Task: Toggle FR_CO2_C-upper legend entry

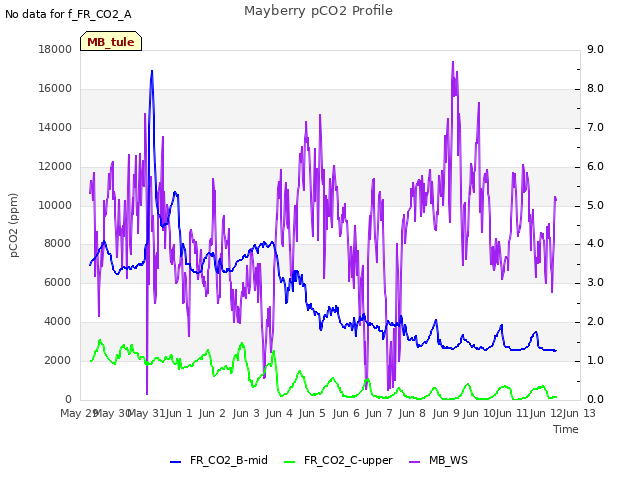Action: point(338,460)
